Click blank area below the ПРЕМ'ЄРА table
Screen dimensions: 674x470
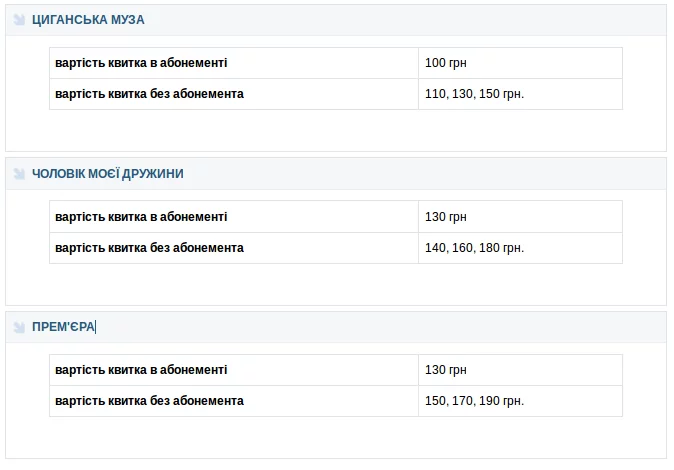(336, 437)
